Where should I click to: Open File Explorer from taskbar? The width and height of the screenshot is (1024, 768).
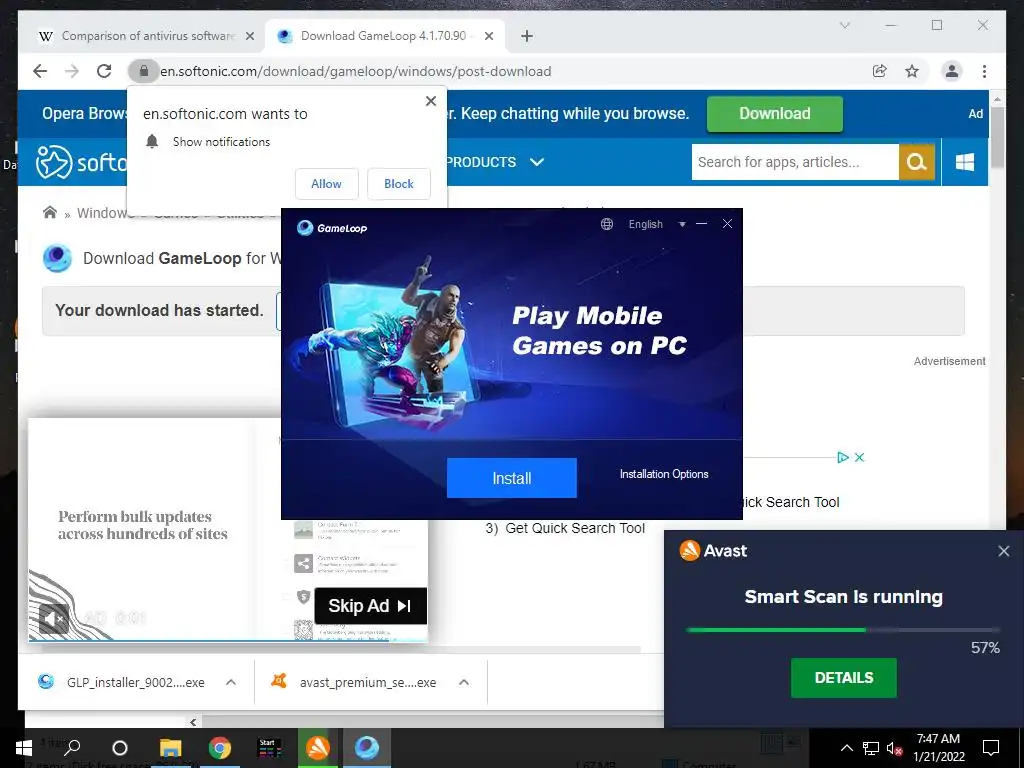click(x=170, y=748)
